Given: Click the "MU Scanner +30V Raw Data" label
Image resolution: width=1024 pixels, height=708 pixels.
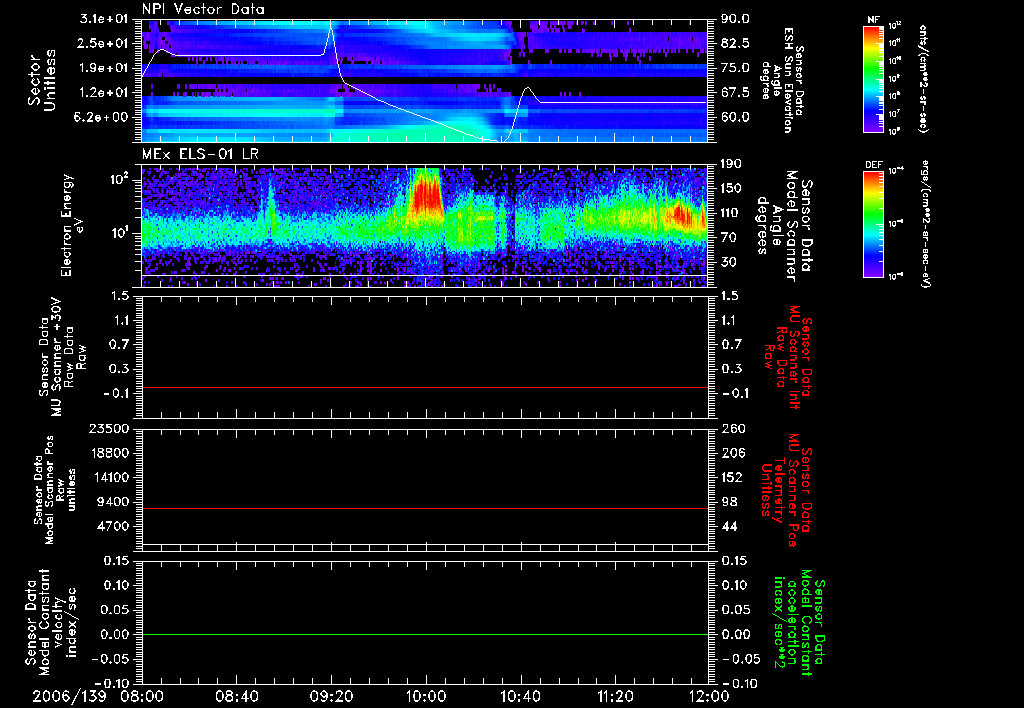Looking at the screenshot, I should click(63, 357).
